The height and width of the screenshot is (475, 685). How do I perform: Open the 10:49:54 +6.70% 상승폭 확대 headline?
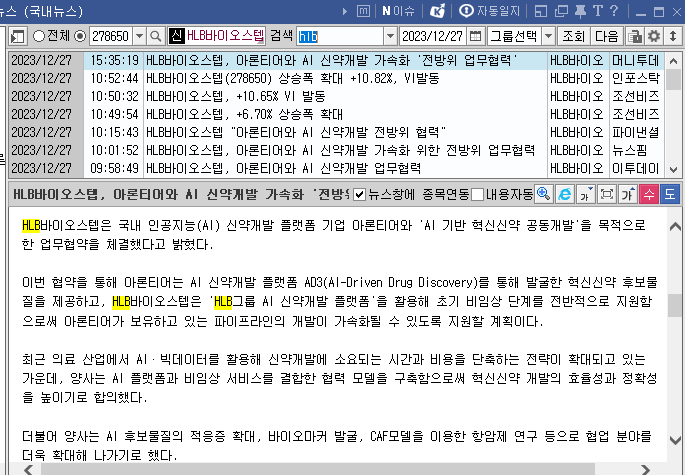click(245, 114)
